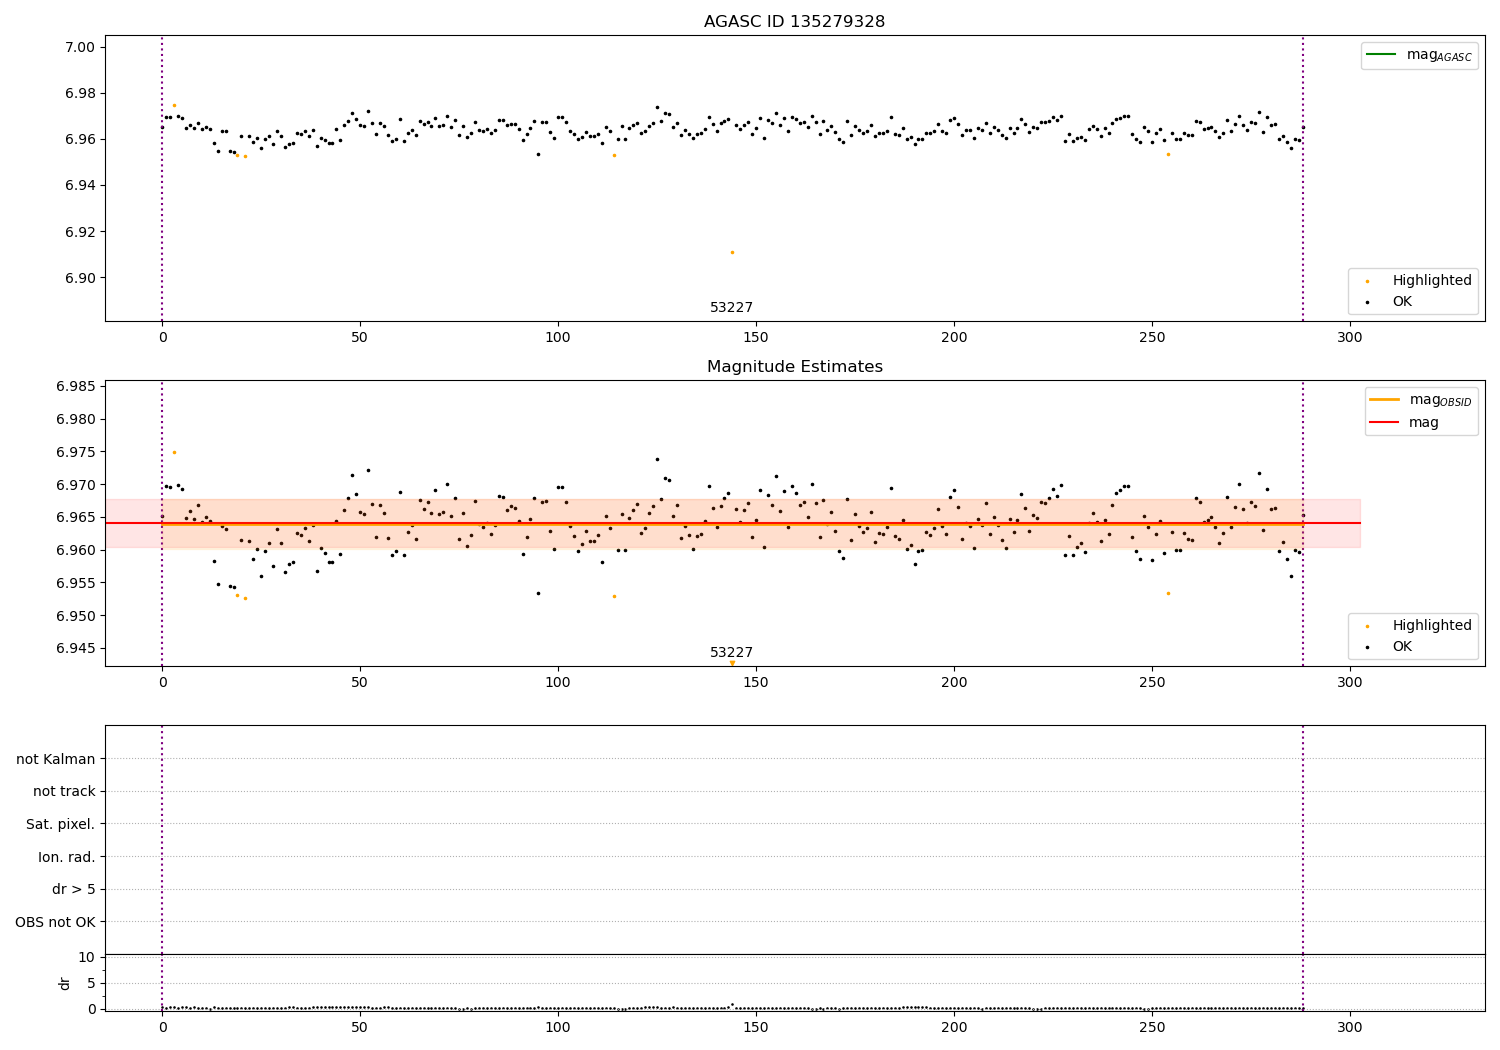Click the 6.950 y-axis tick label
The height and width of the screenshot is (1050, 1500).
coord(76,616)
